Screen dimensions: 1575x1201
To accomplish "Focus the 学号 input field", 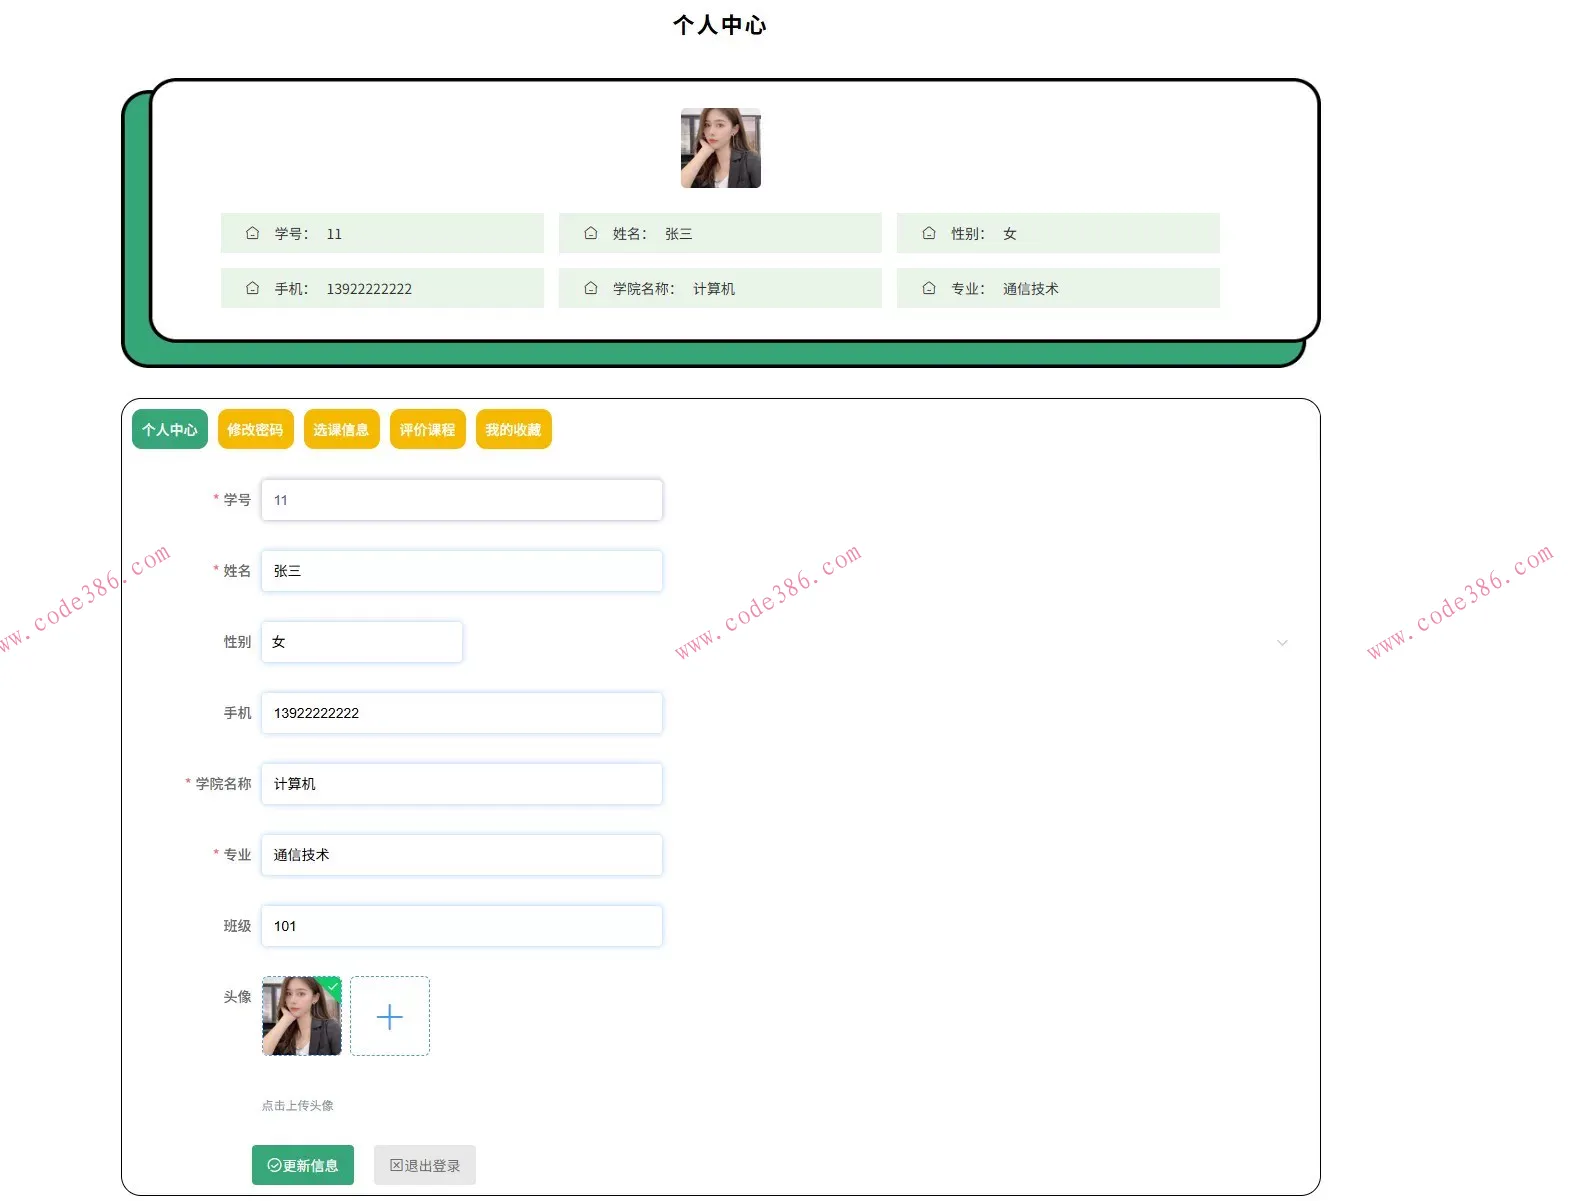I will (x=462, y=500).
